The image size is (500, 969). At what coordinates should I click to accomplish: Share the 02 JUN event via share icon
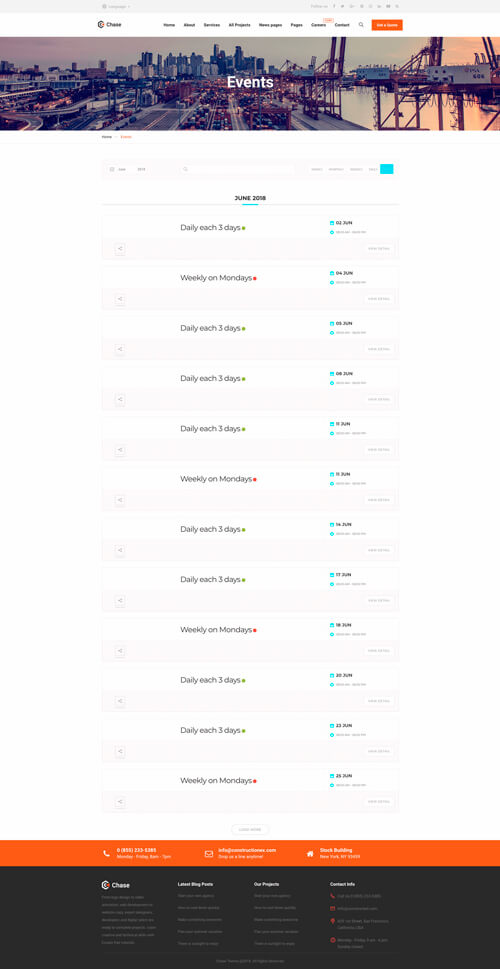[x=120, y=248]
